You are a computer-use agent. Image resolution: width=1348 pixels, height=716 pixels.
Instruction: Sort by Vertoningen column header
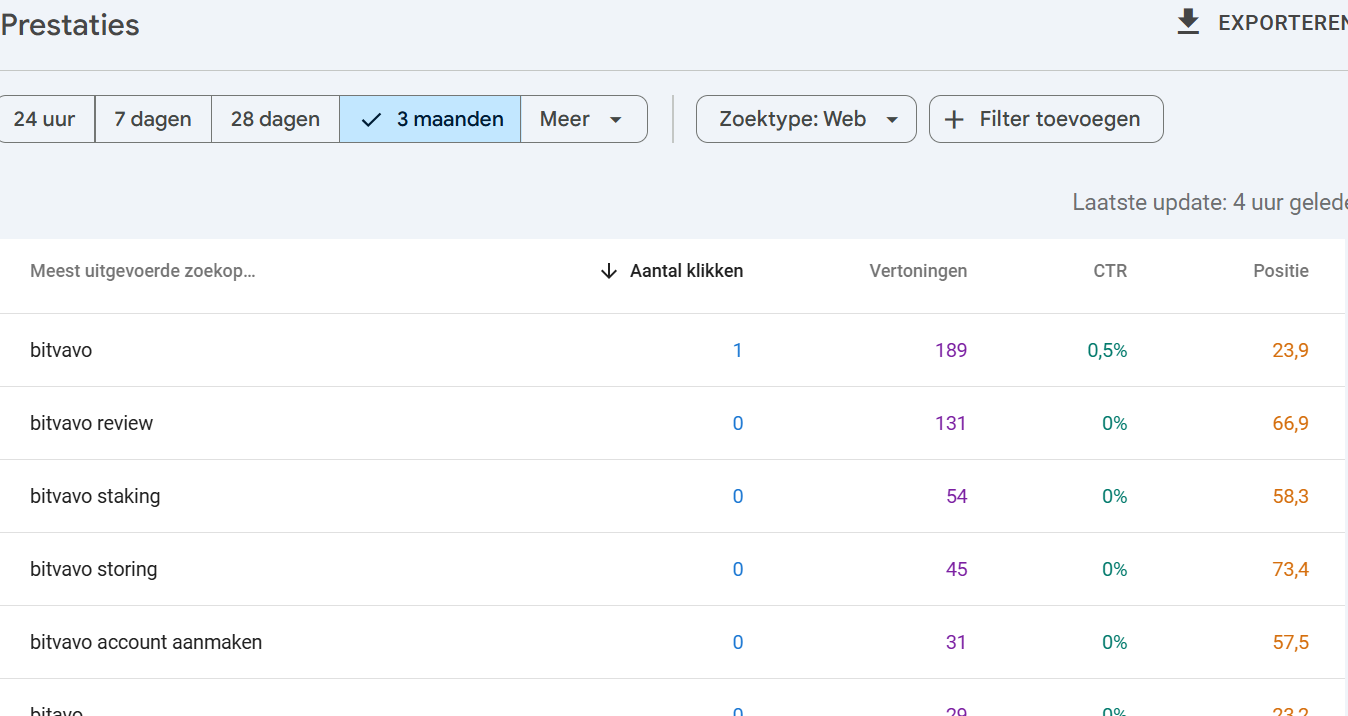click(x=918, y=271)
